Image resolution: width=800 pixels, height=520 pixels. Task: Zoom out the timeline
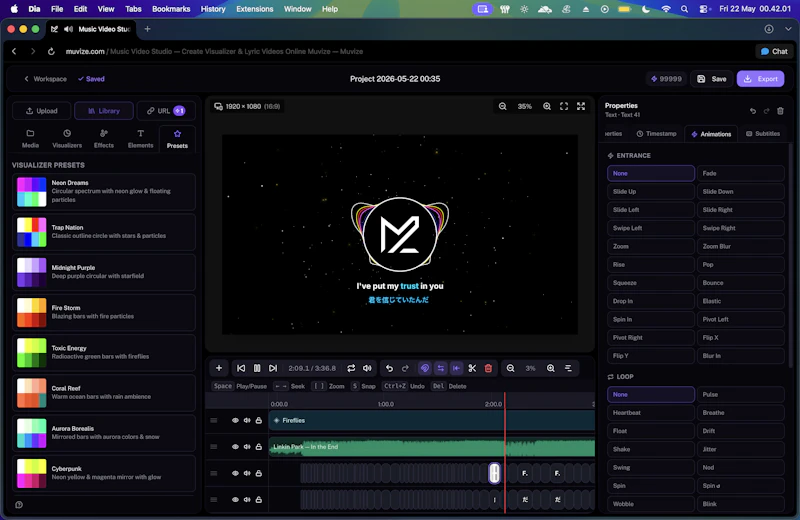click(x=510, y=368)
